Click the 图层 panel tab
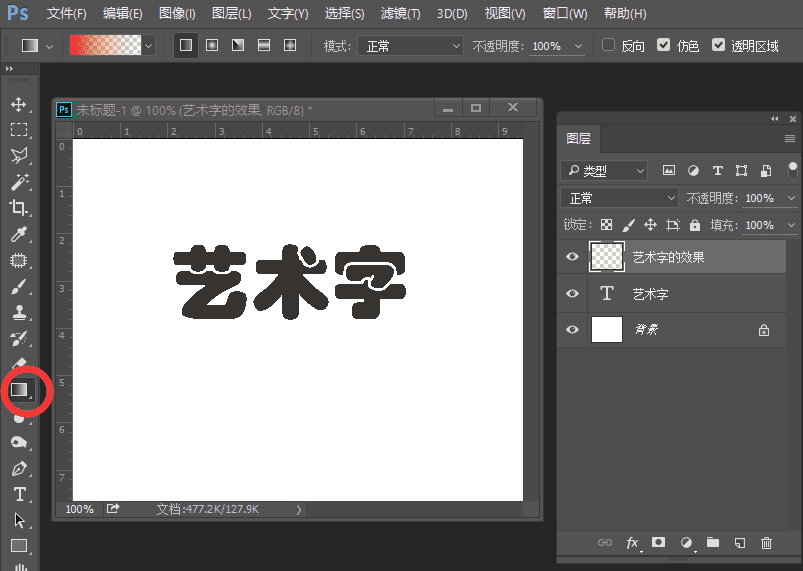This screenshot has height=571, width=803. [579, 139]
